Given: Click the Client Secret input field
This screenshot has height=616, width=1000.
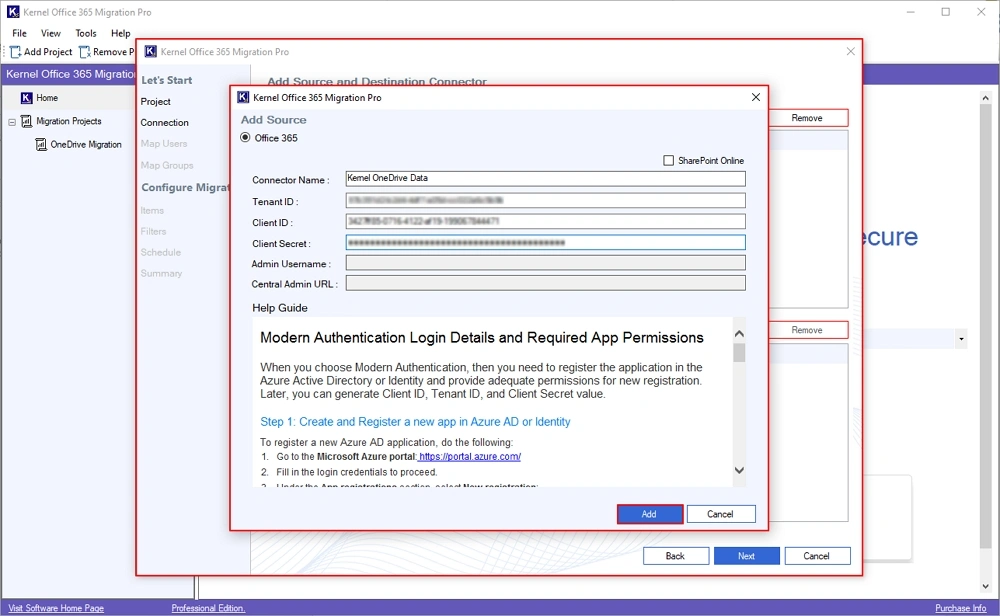Looking at the screenshot, I should click(x=545, y=242).
